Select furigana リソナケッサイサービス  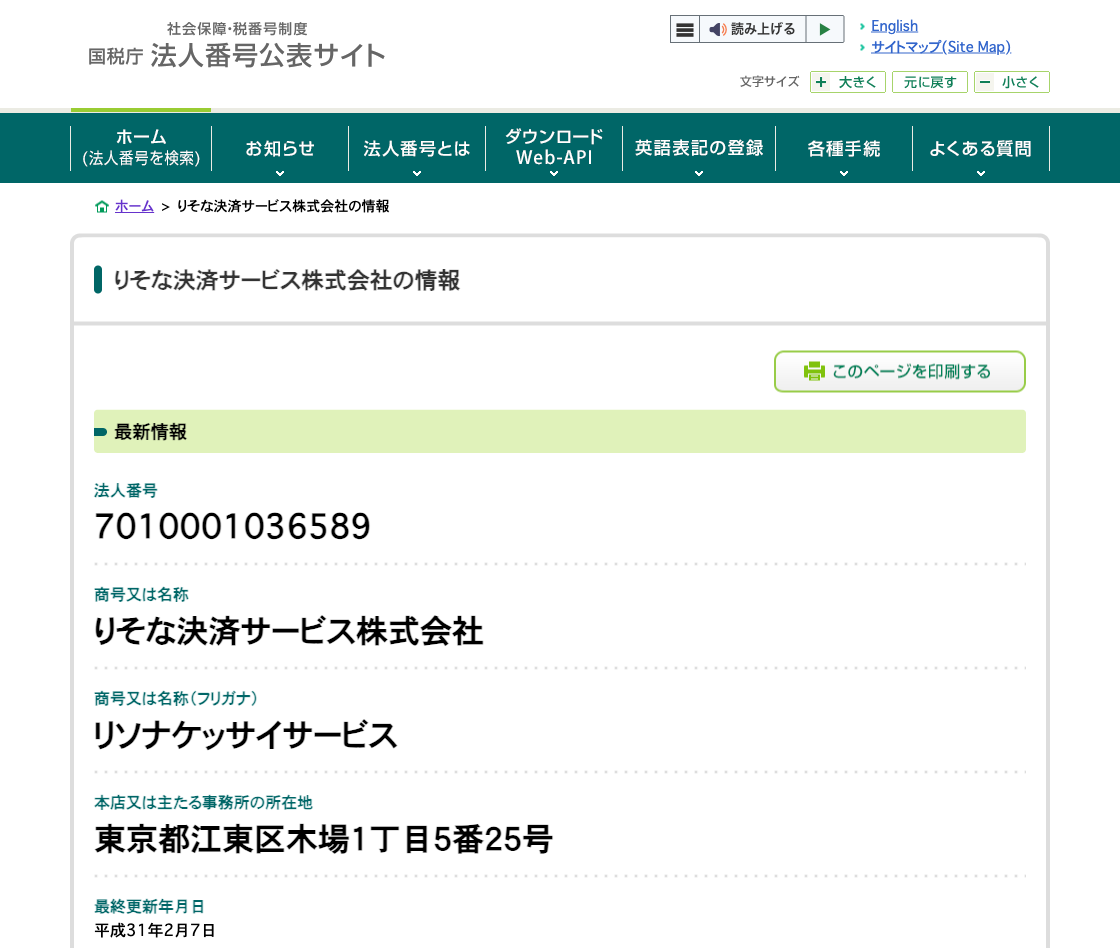pyautogui.click(x=246, y=735)
